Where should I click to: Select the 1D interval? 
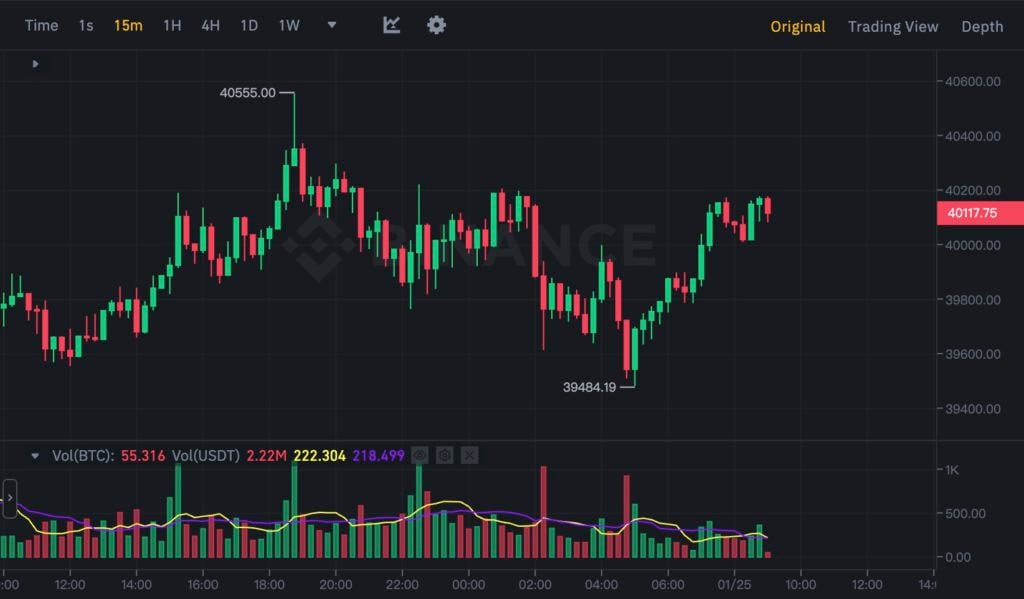pos(249,26)
